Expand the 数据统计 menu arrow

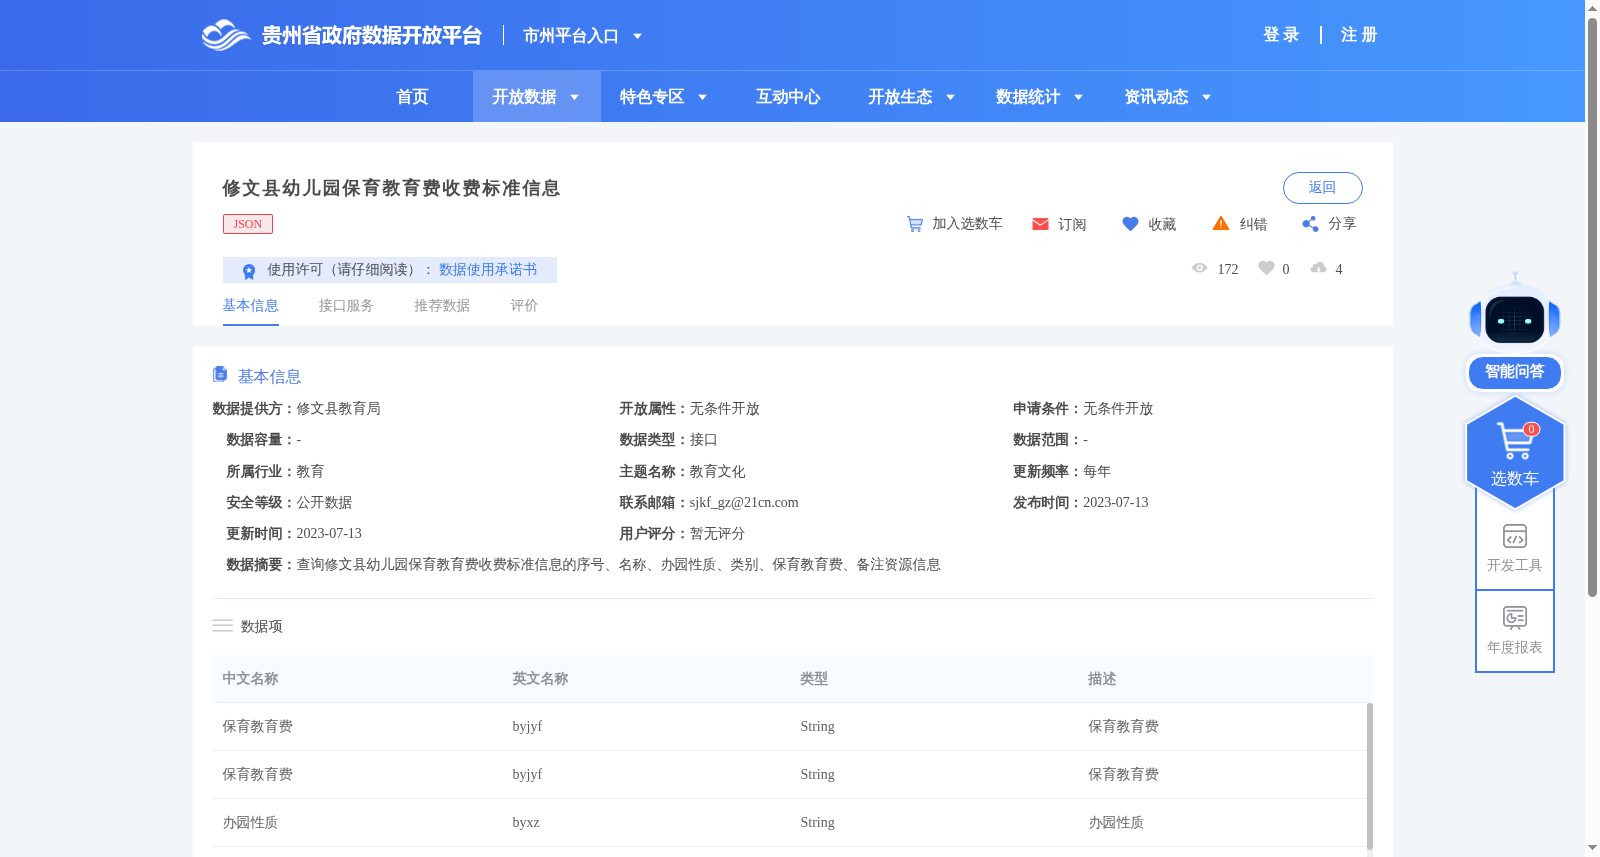[x=1079, y=97]
